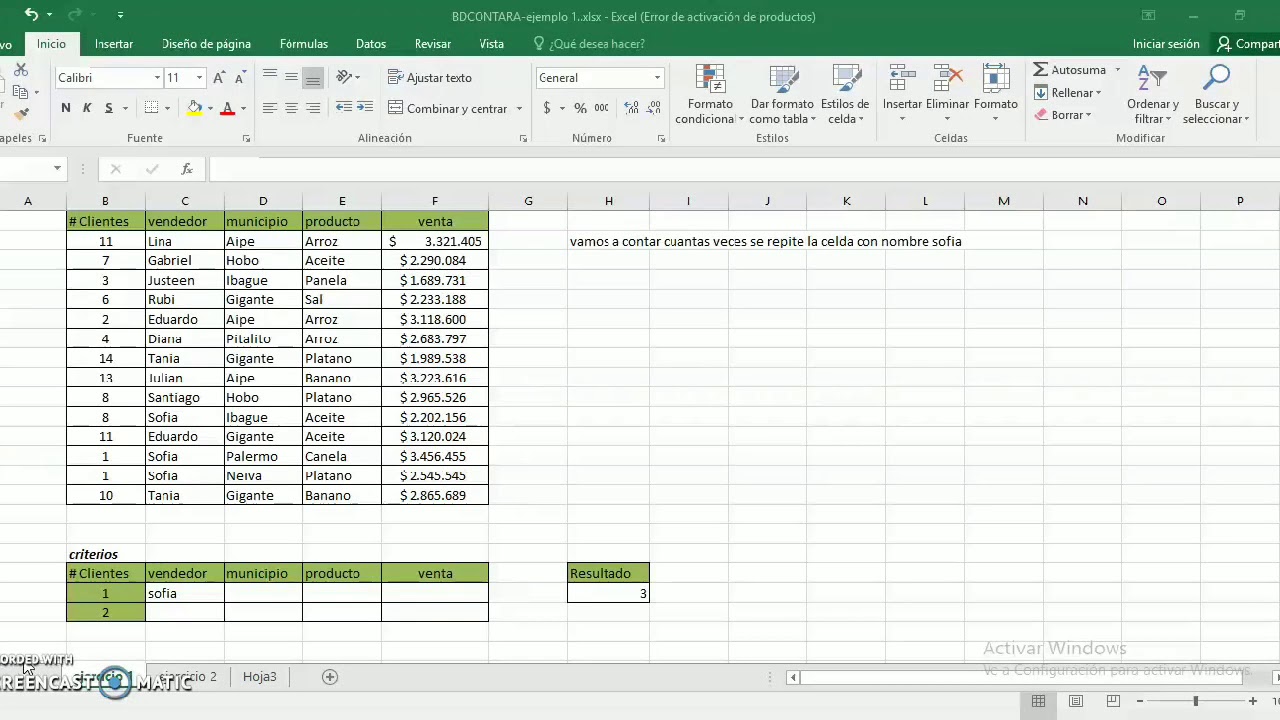Add a new sheet with plus button

pos(330,677)
